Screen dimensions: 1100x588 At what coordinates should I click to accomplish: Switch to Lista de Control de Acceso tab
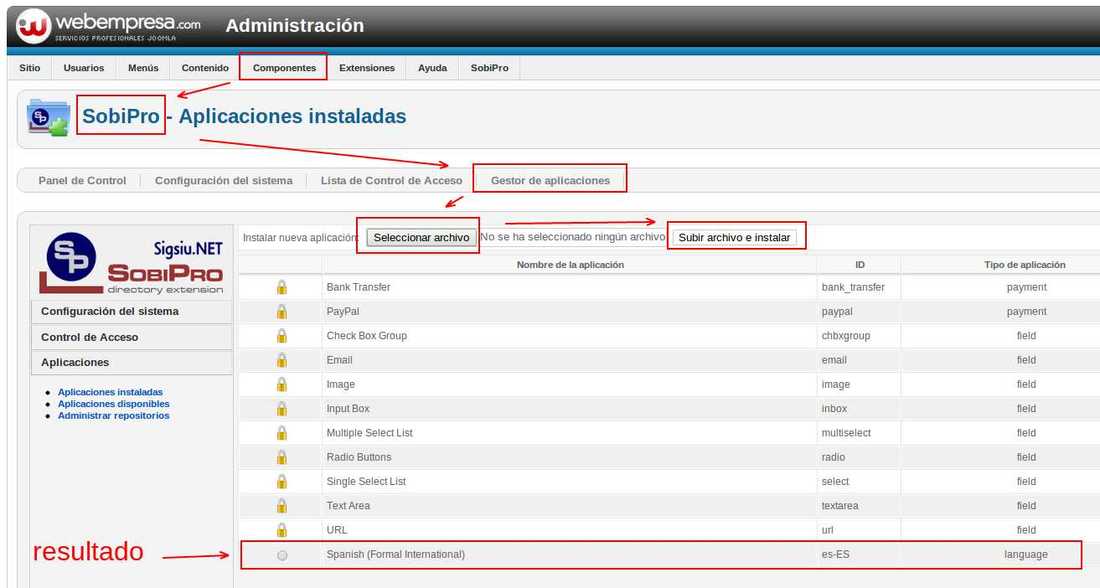click(391, 180)
